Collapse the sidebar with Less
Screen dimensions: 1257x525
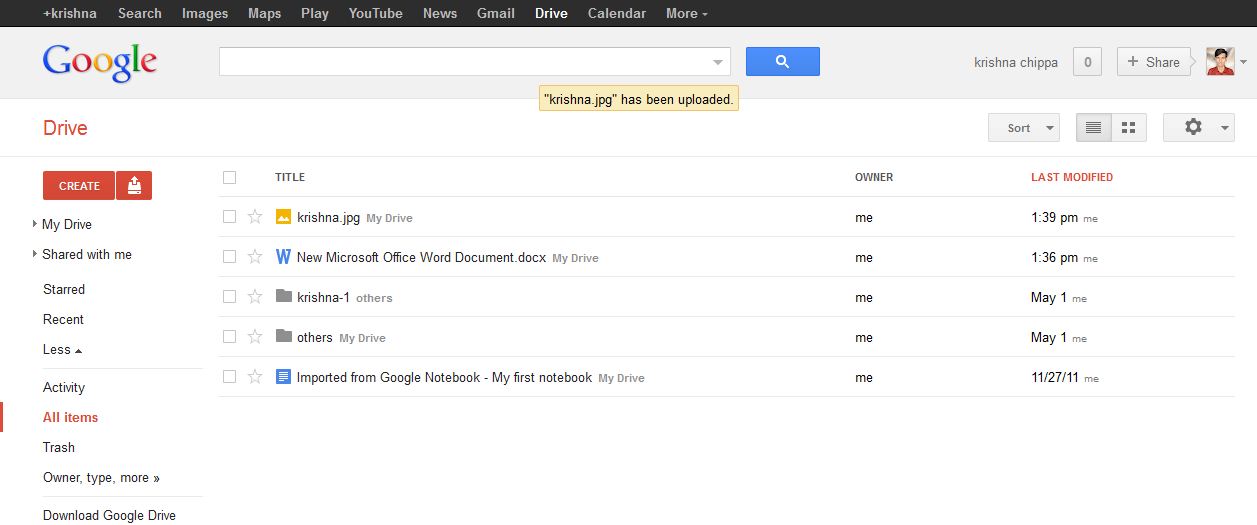[62, 349]
